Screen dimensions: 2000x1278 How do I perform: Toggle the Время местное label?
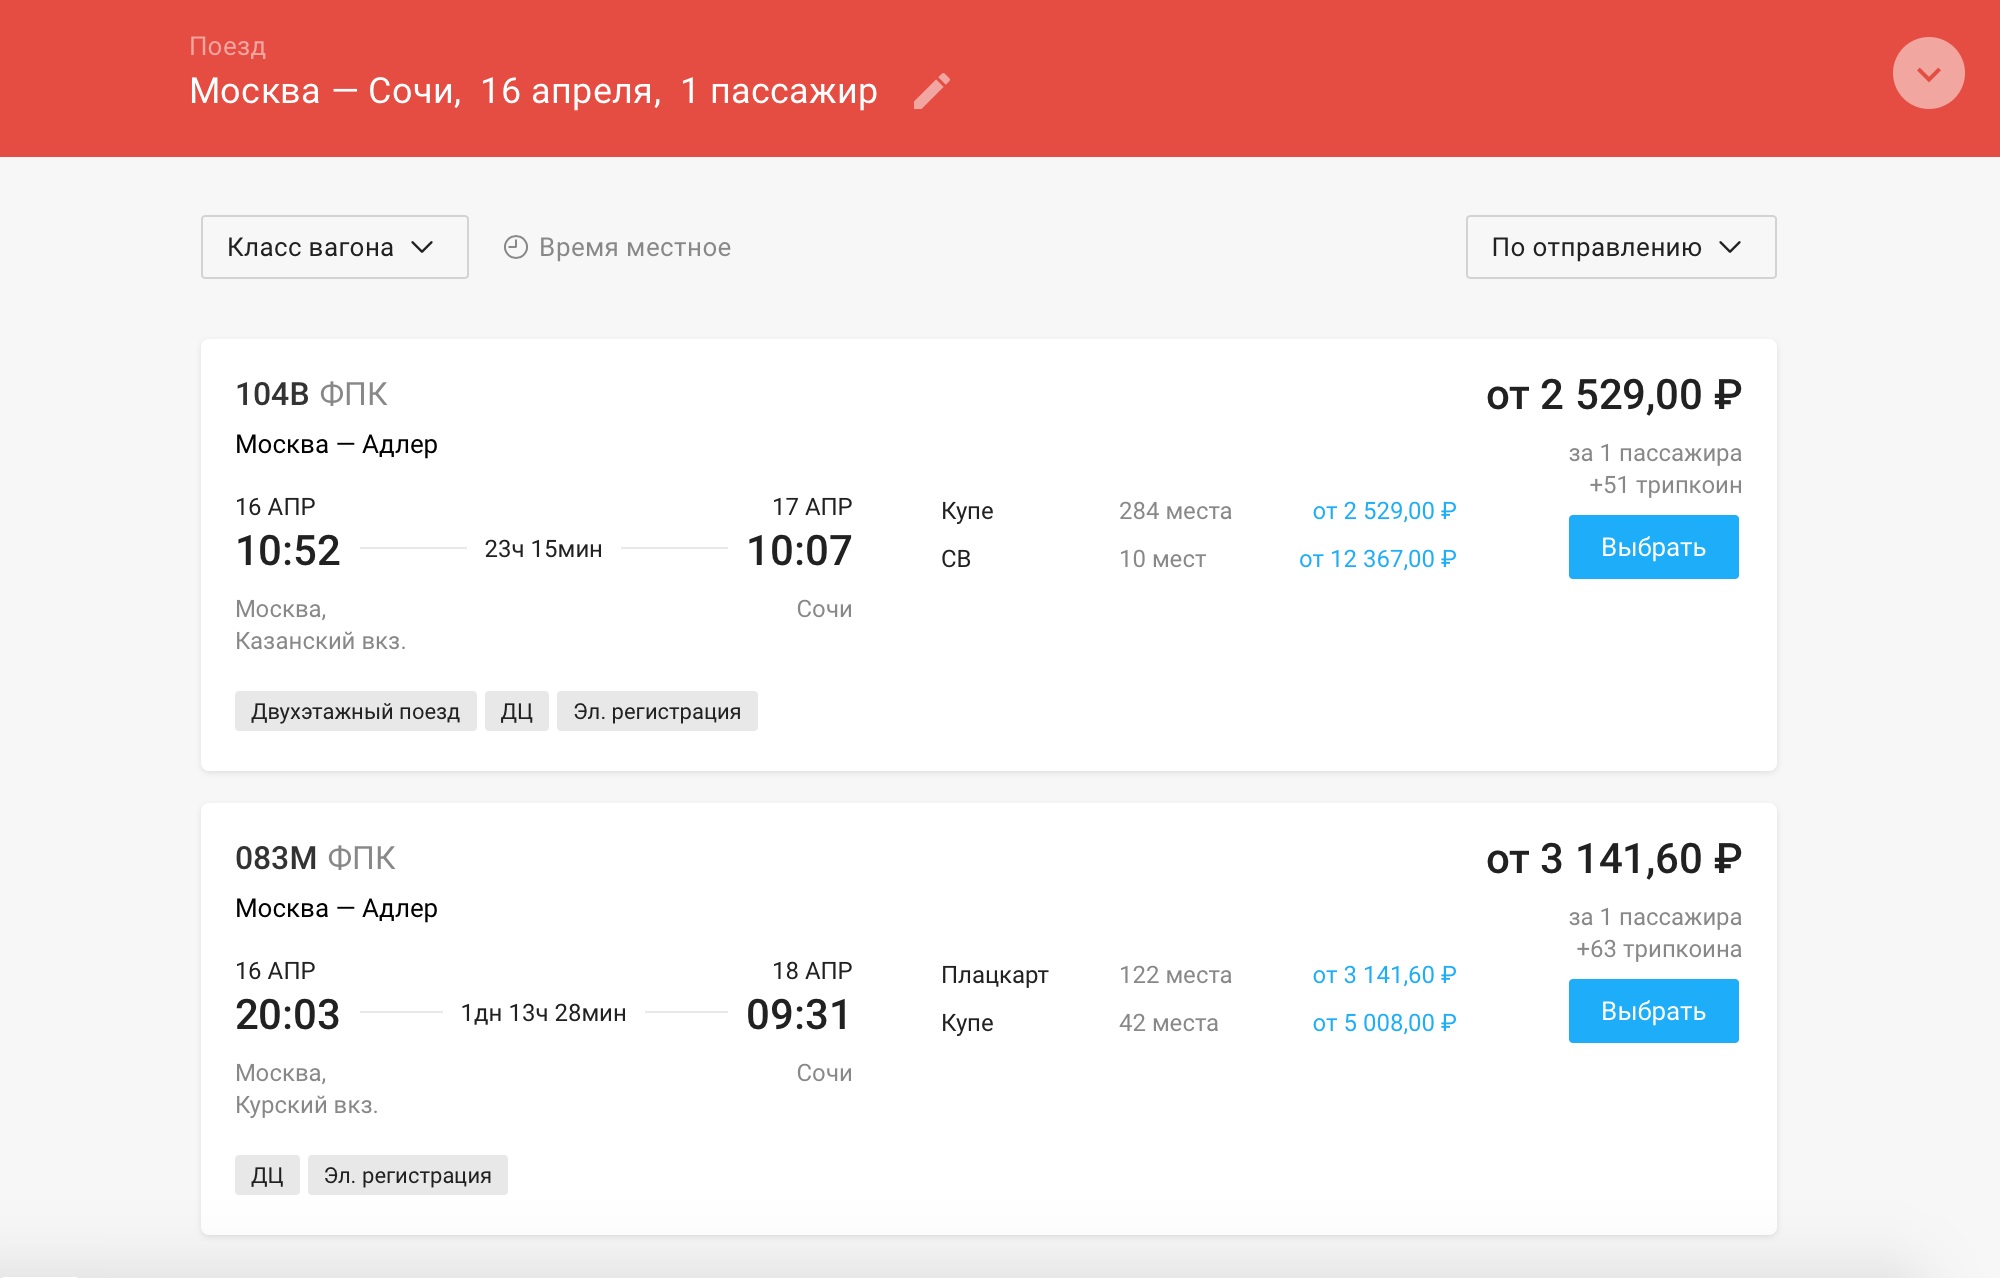tap(635, 247)
